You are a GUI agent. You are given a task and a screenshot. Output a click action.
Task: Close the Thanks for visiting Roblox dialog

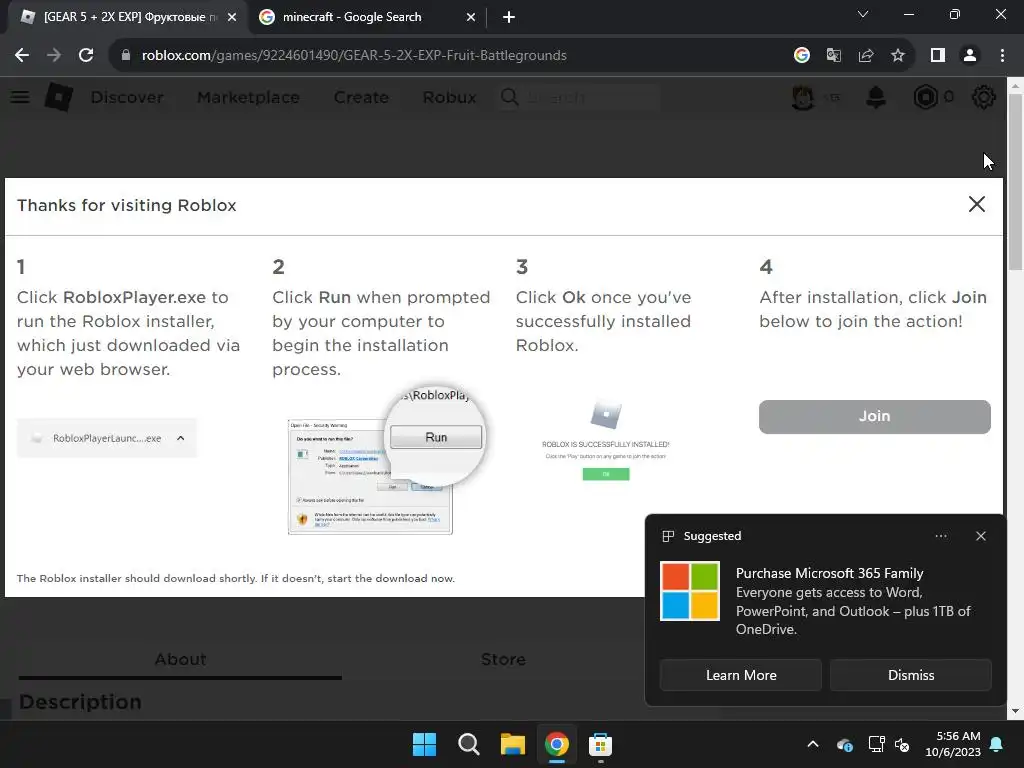coord(976,204)
